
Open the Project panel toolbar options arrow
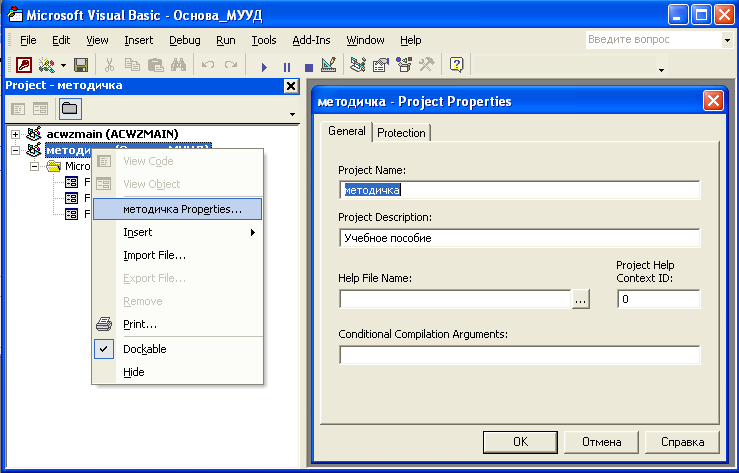(292, 114)
